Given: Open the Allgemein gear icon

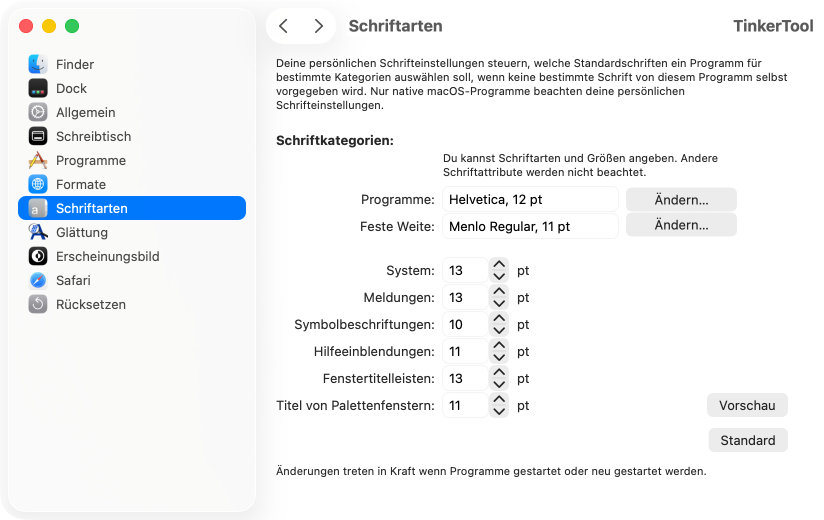Looking at the screenshot, I should [38, 112].
